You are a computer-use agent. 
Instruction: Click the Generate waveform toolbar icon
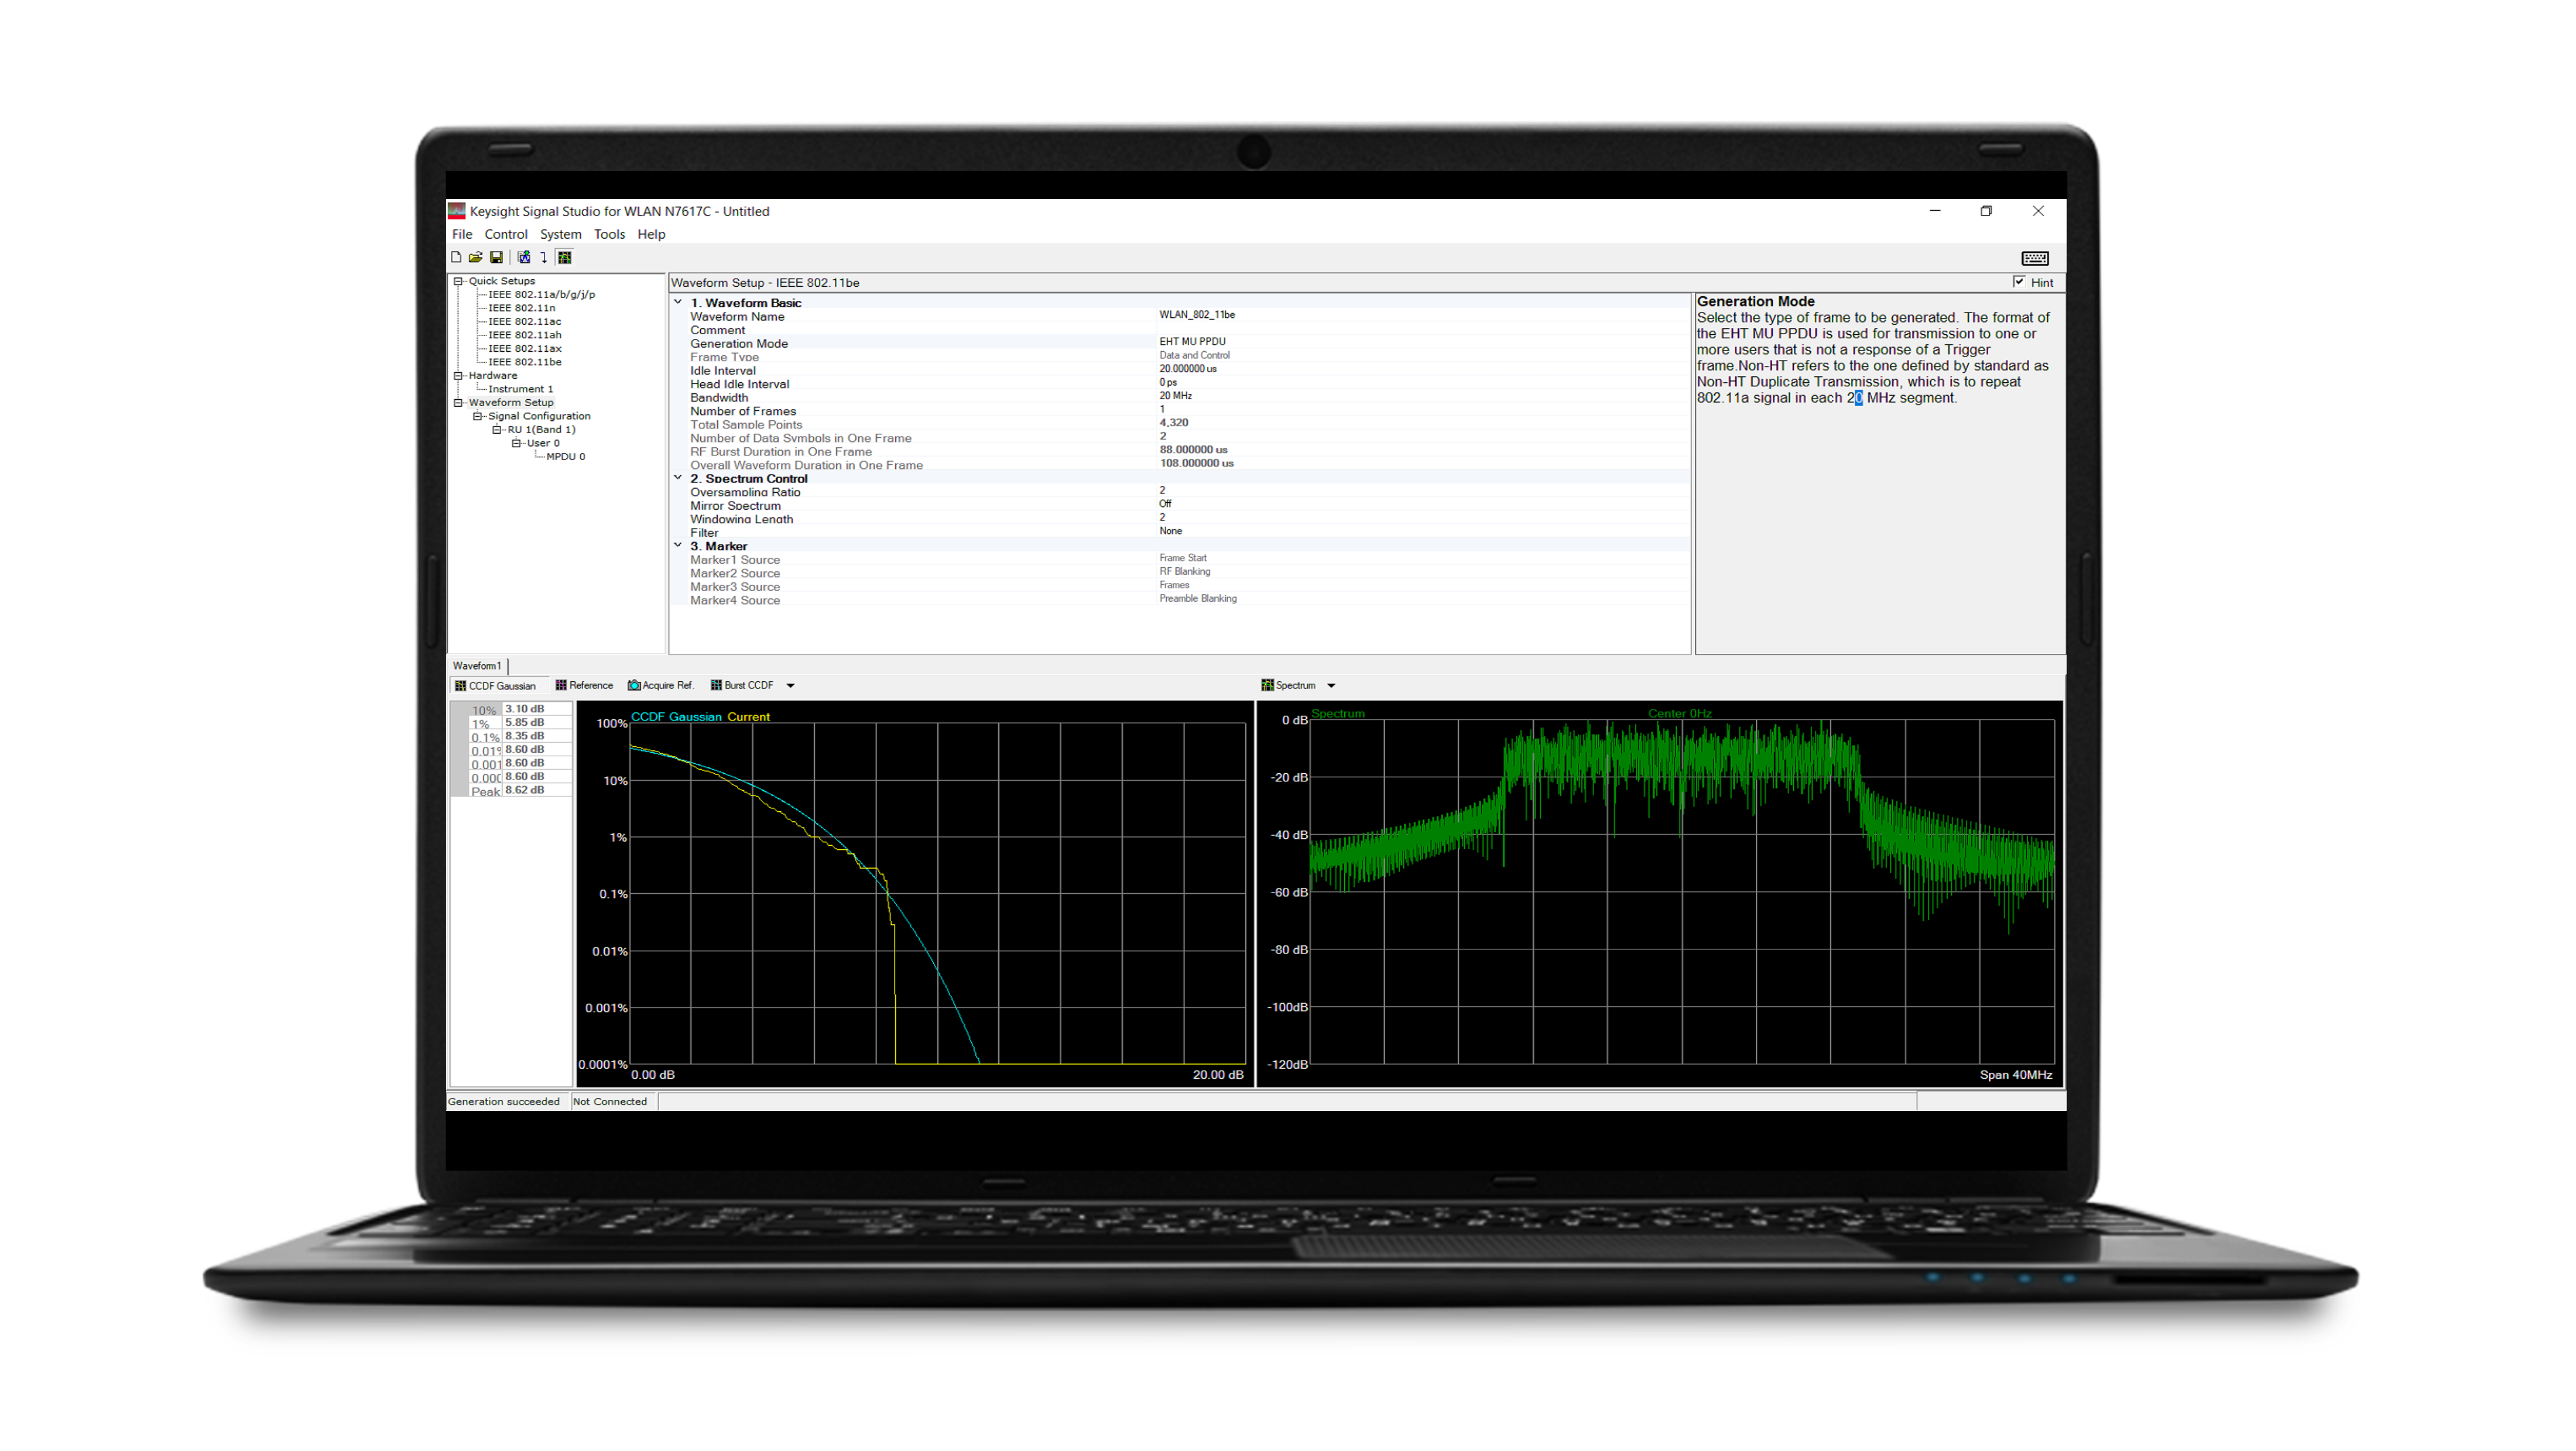(x=524, y=258)
